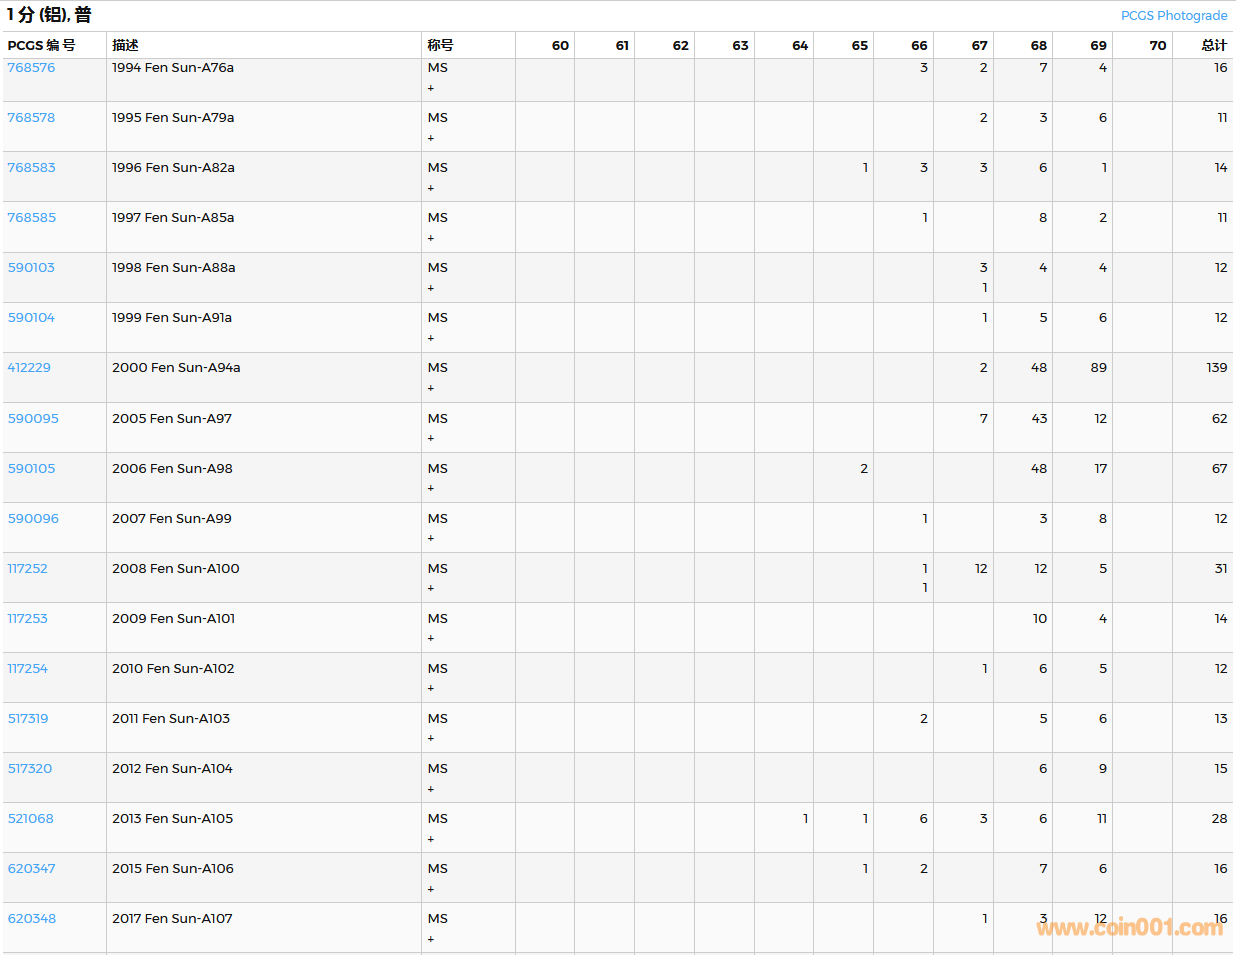The height and width of the screenshot is (955, 1236).
Task: Click the plus sign in the 2006 Fen row
Action: pos(431,488)
